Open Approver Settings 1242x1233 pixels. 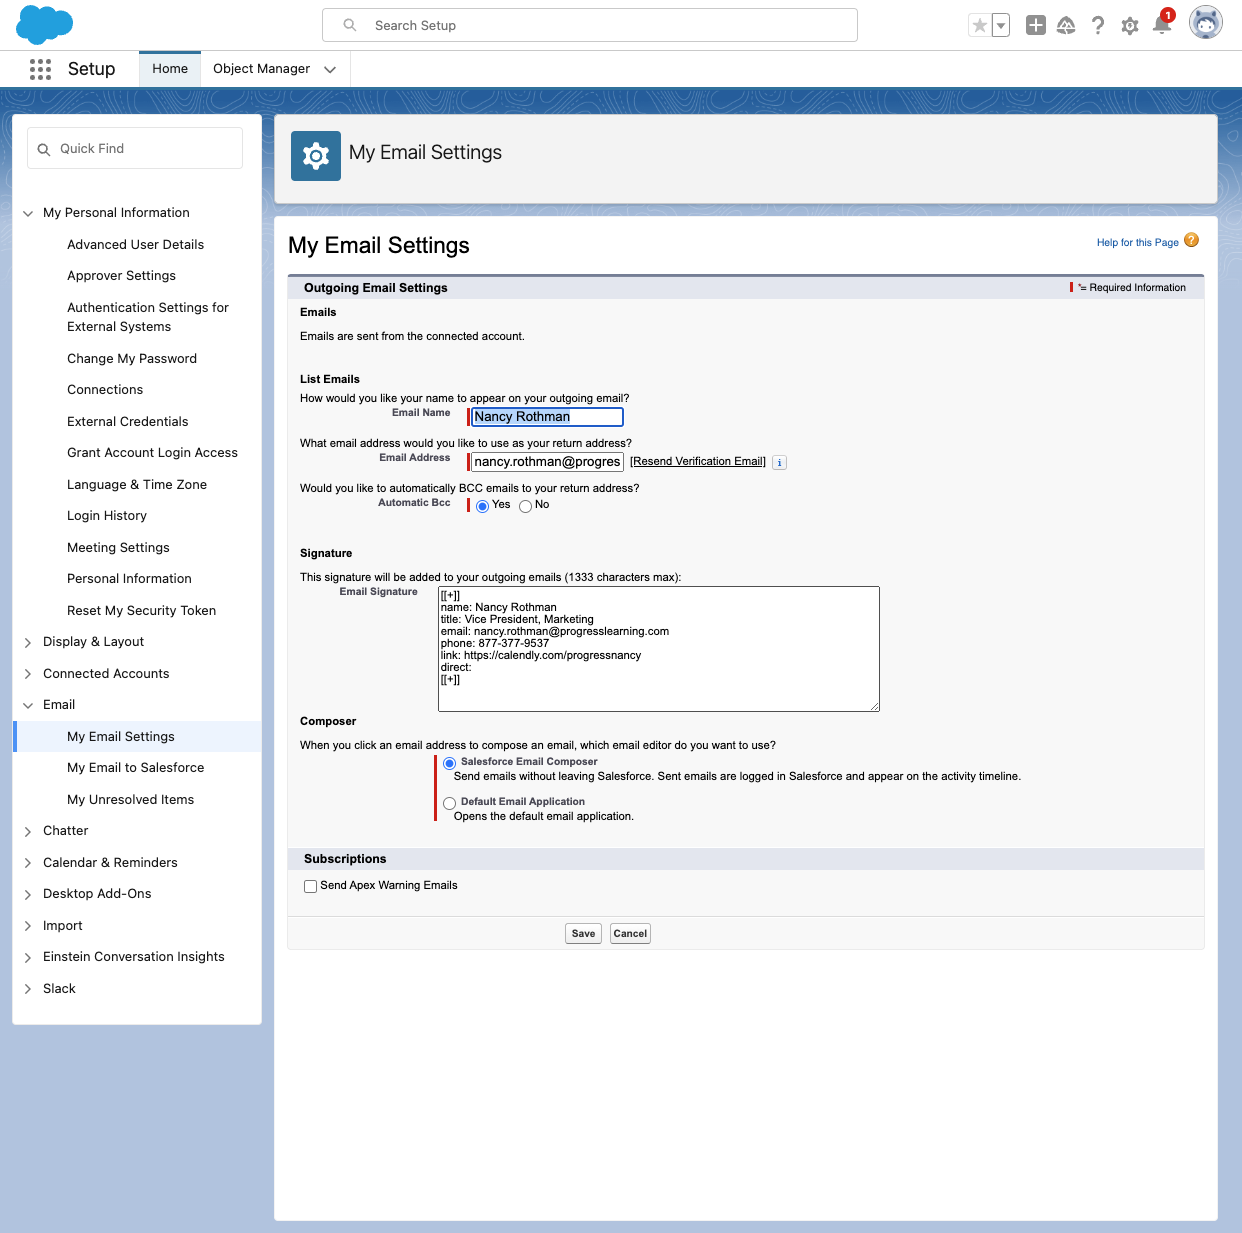point(121,275)
